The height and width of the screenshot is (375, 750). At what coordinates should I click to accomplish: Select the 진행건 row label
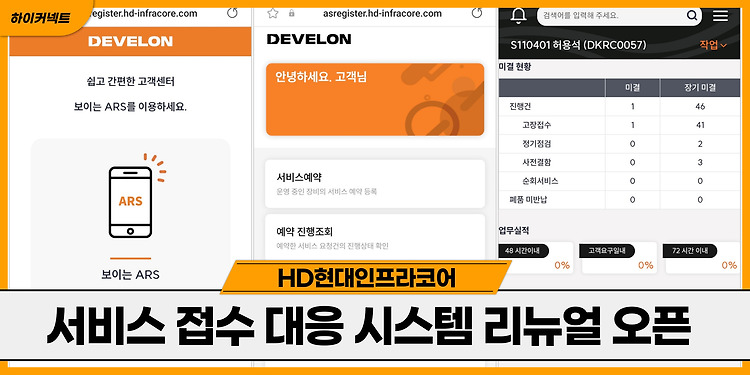point(520,106)
